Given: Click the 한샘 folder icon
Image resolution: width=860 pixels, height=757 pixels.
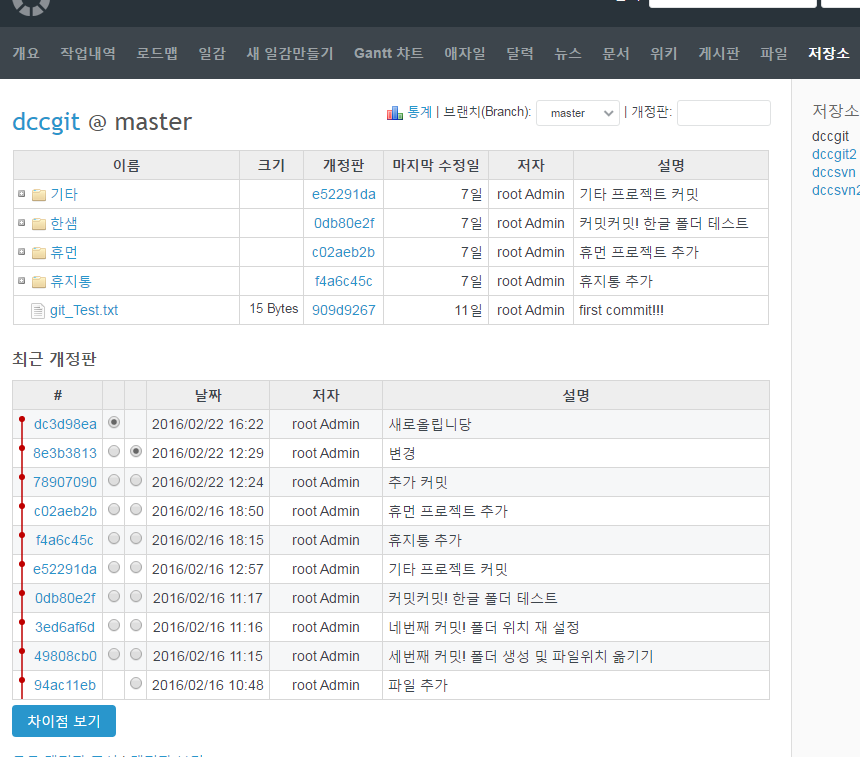Looking at the screenshot, I should (x=39, y=224).
